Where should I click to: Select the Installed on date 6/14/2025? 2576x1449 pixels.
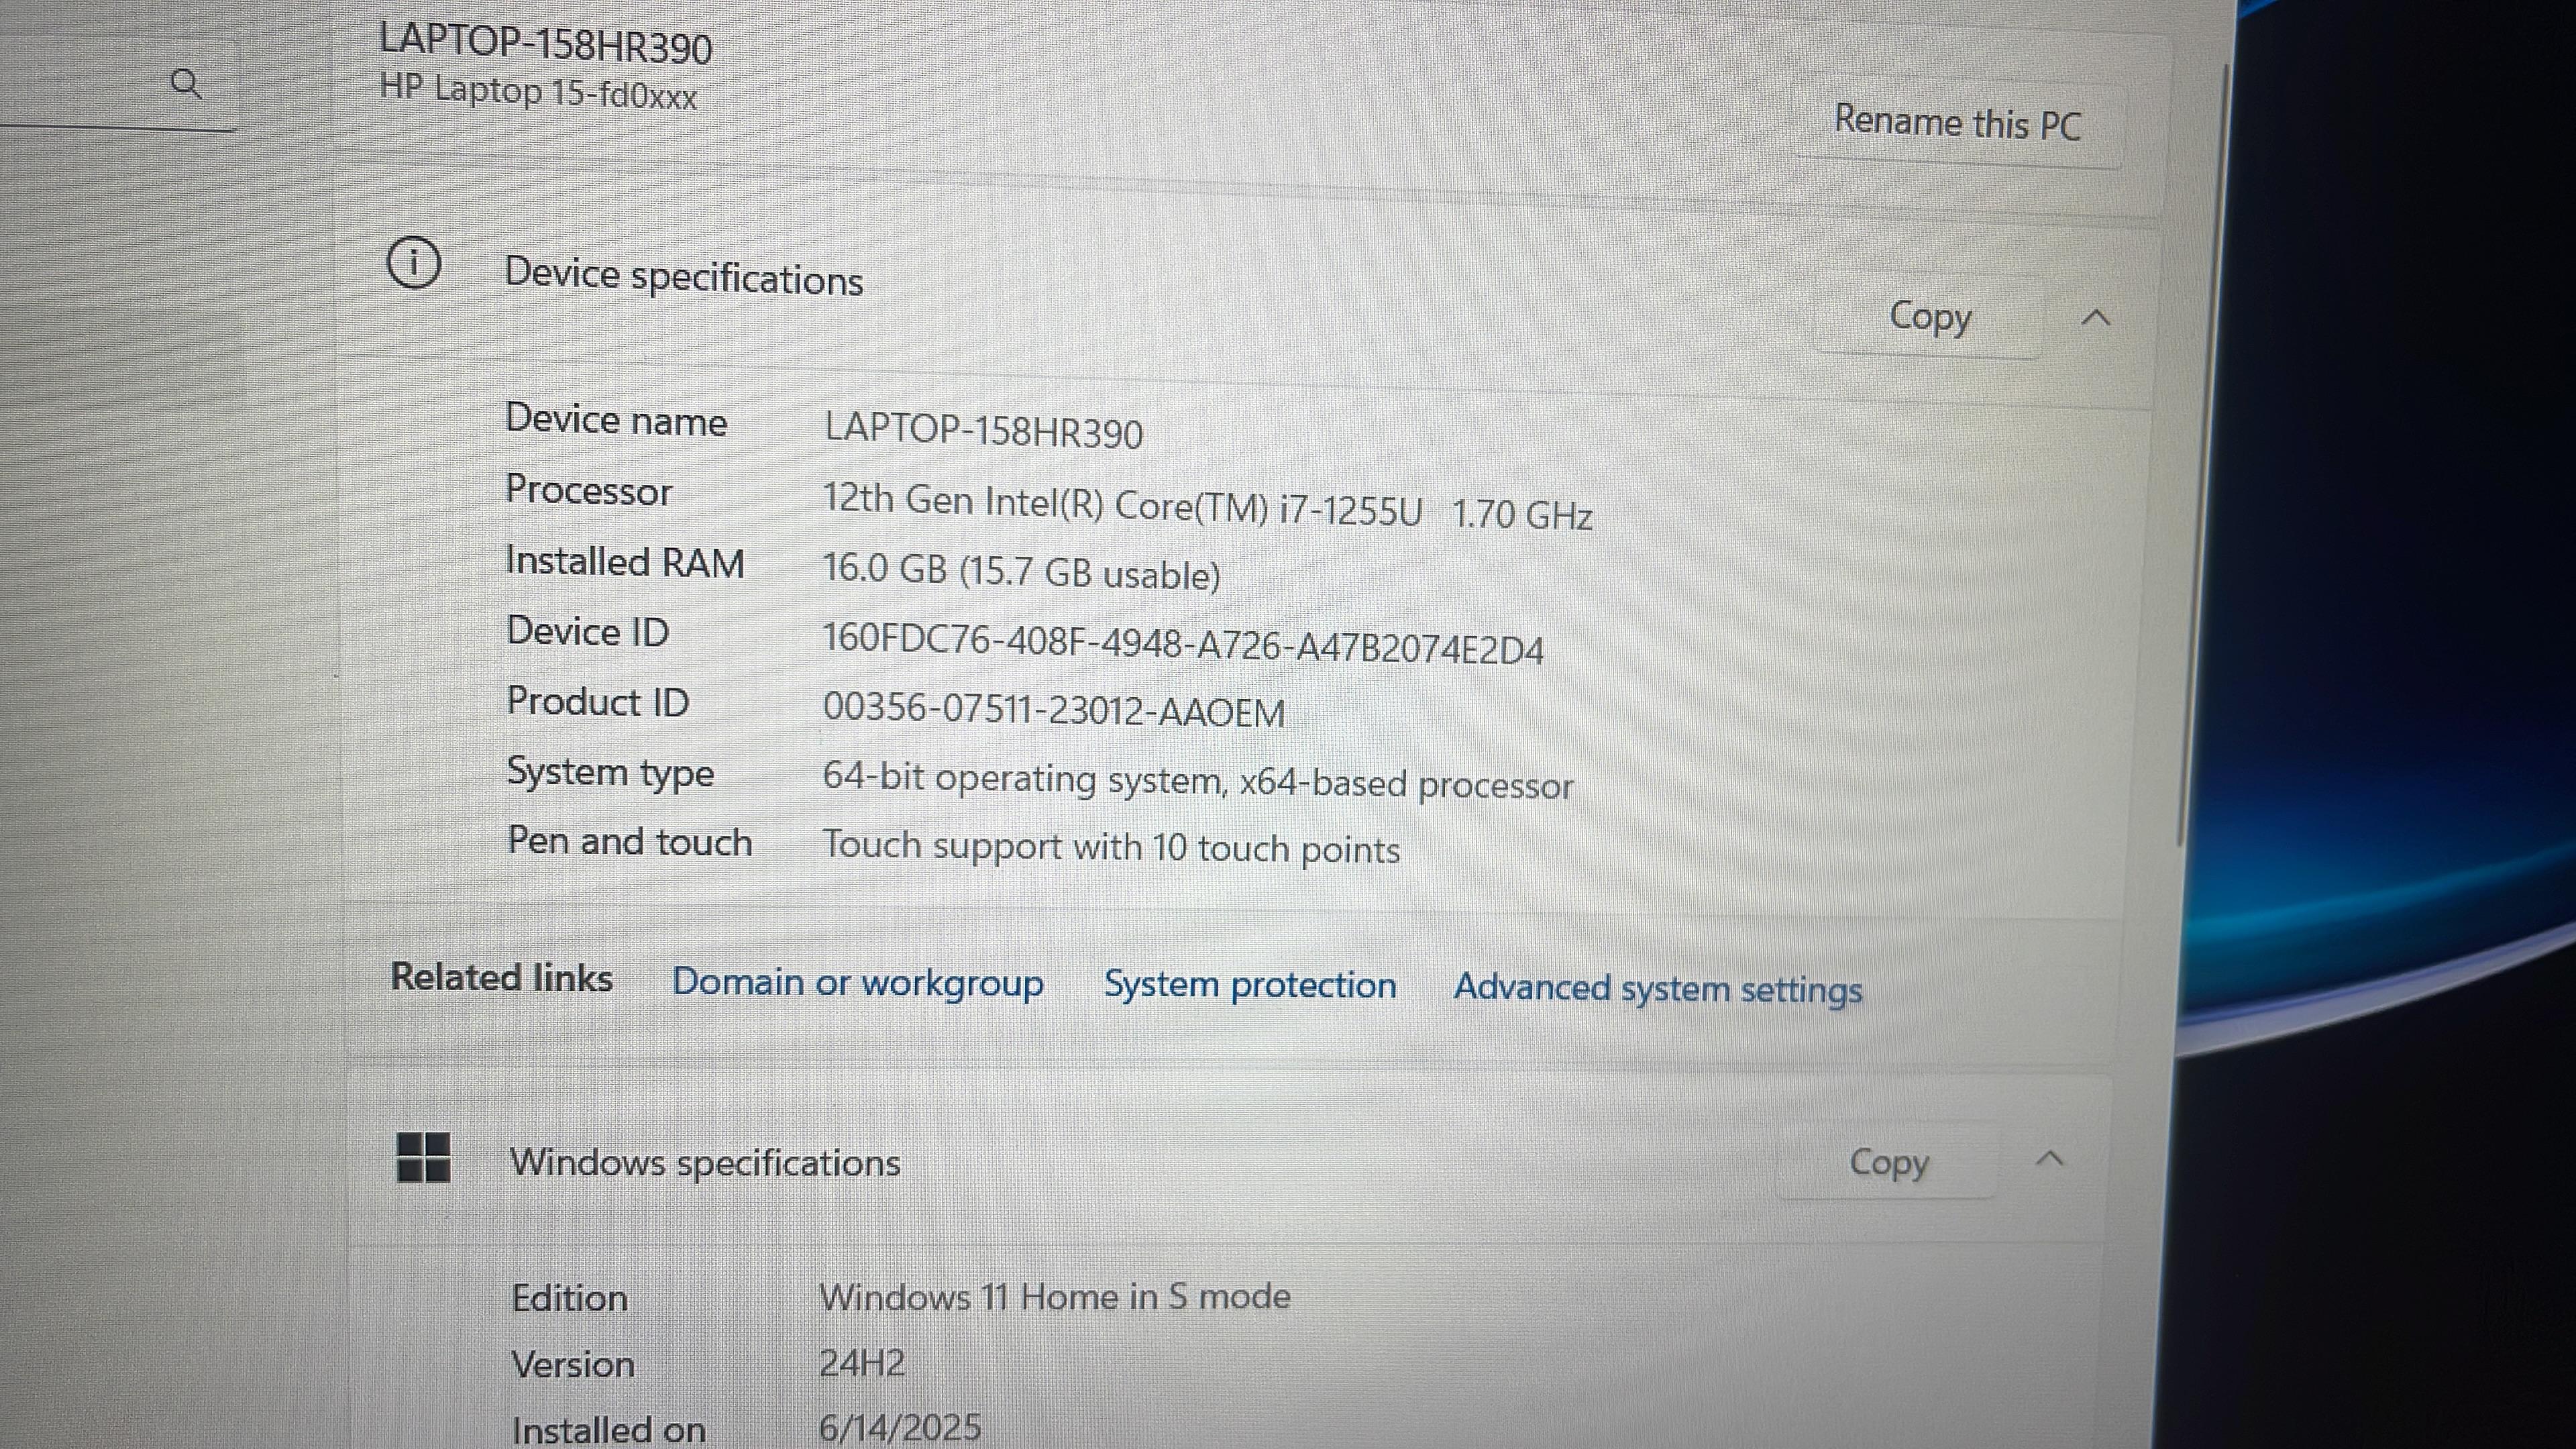click(x=899, y=1427)
